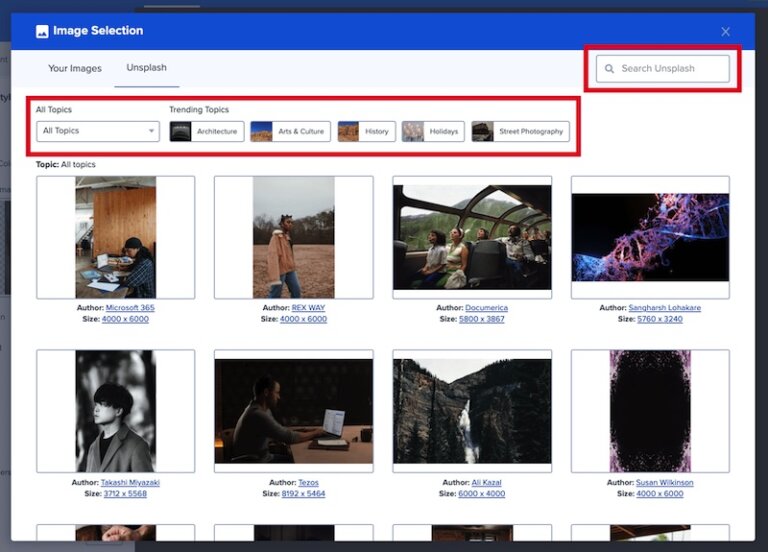
Task: Select the train passengers photo by Documerica
Action: pyautogui.click(x=472, y=237)
